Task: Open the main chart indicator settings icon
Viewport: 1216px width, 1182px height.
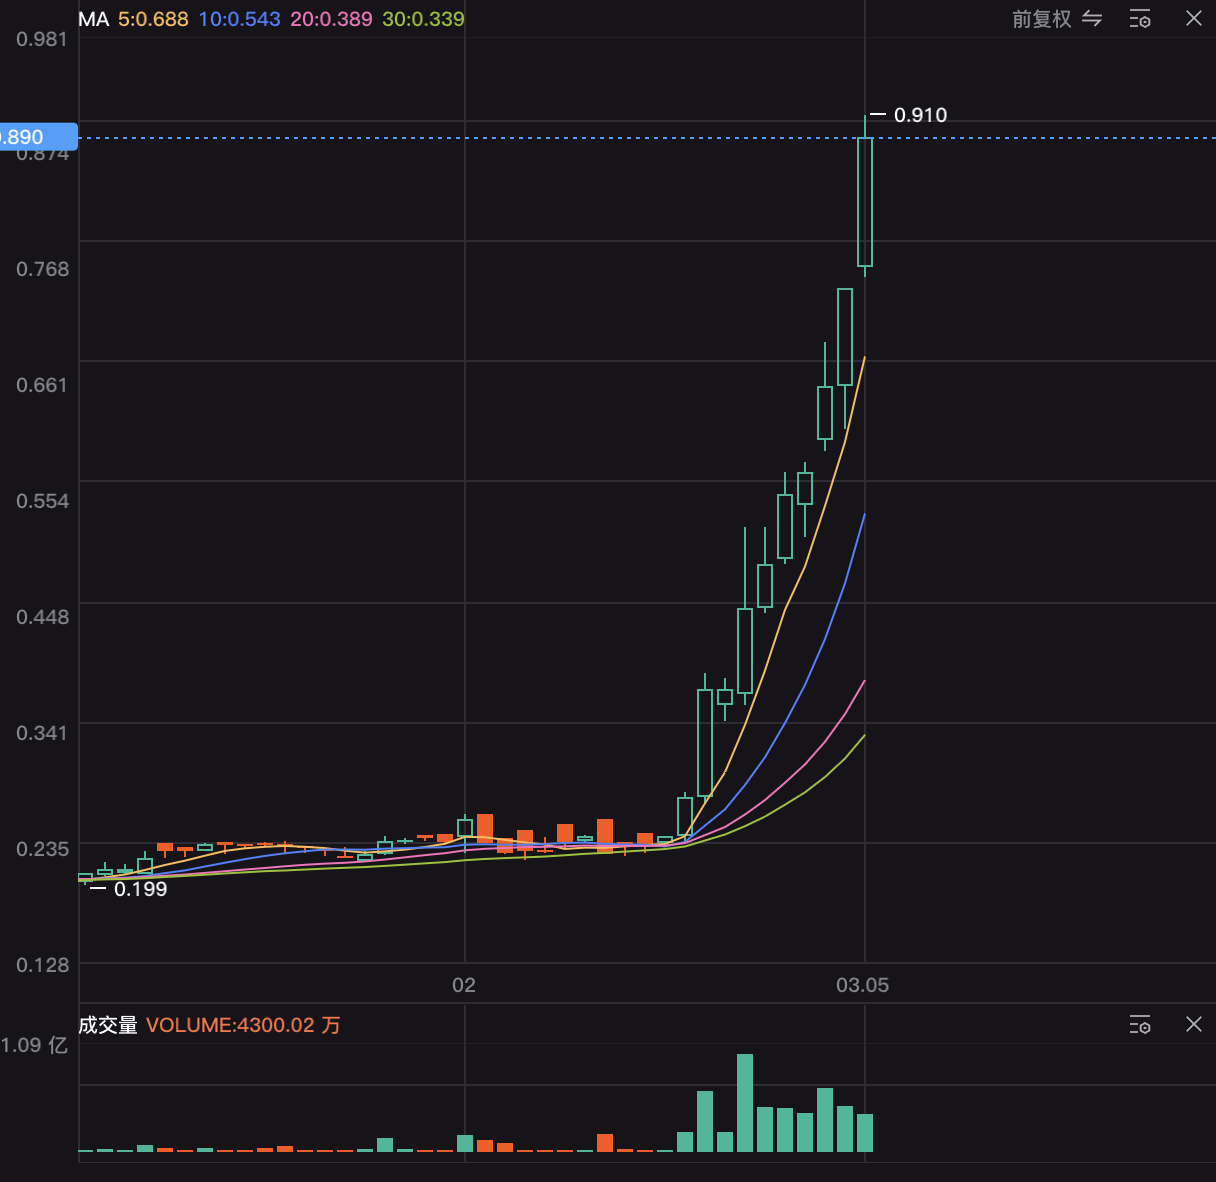Action: click(1140, 19)
